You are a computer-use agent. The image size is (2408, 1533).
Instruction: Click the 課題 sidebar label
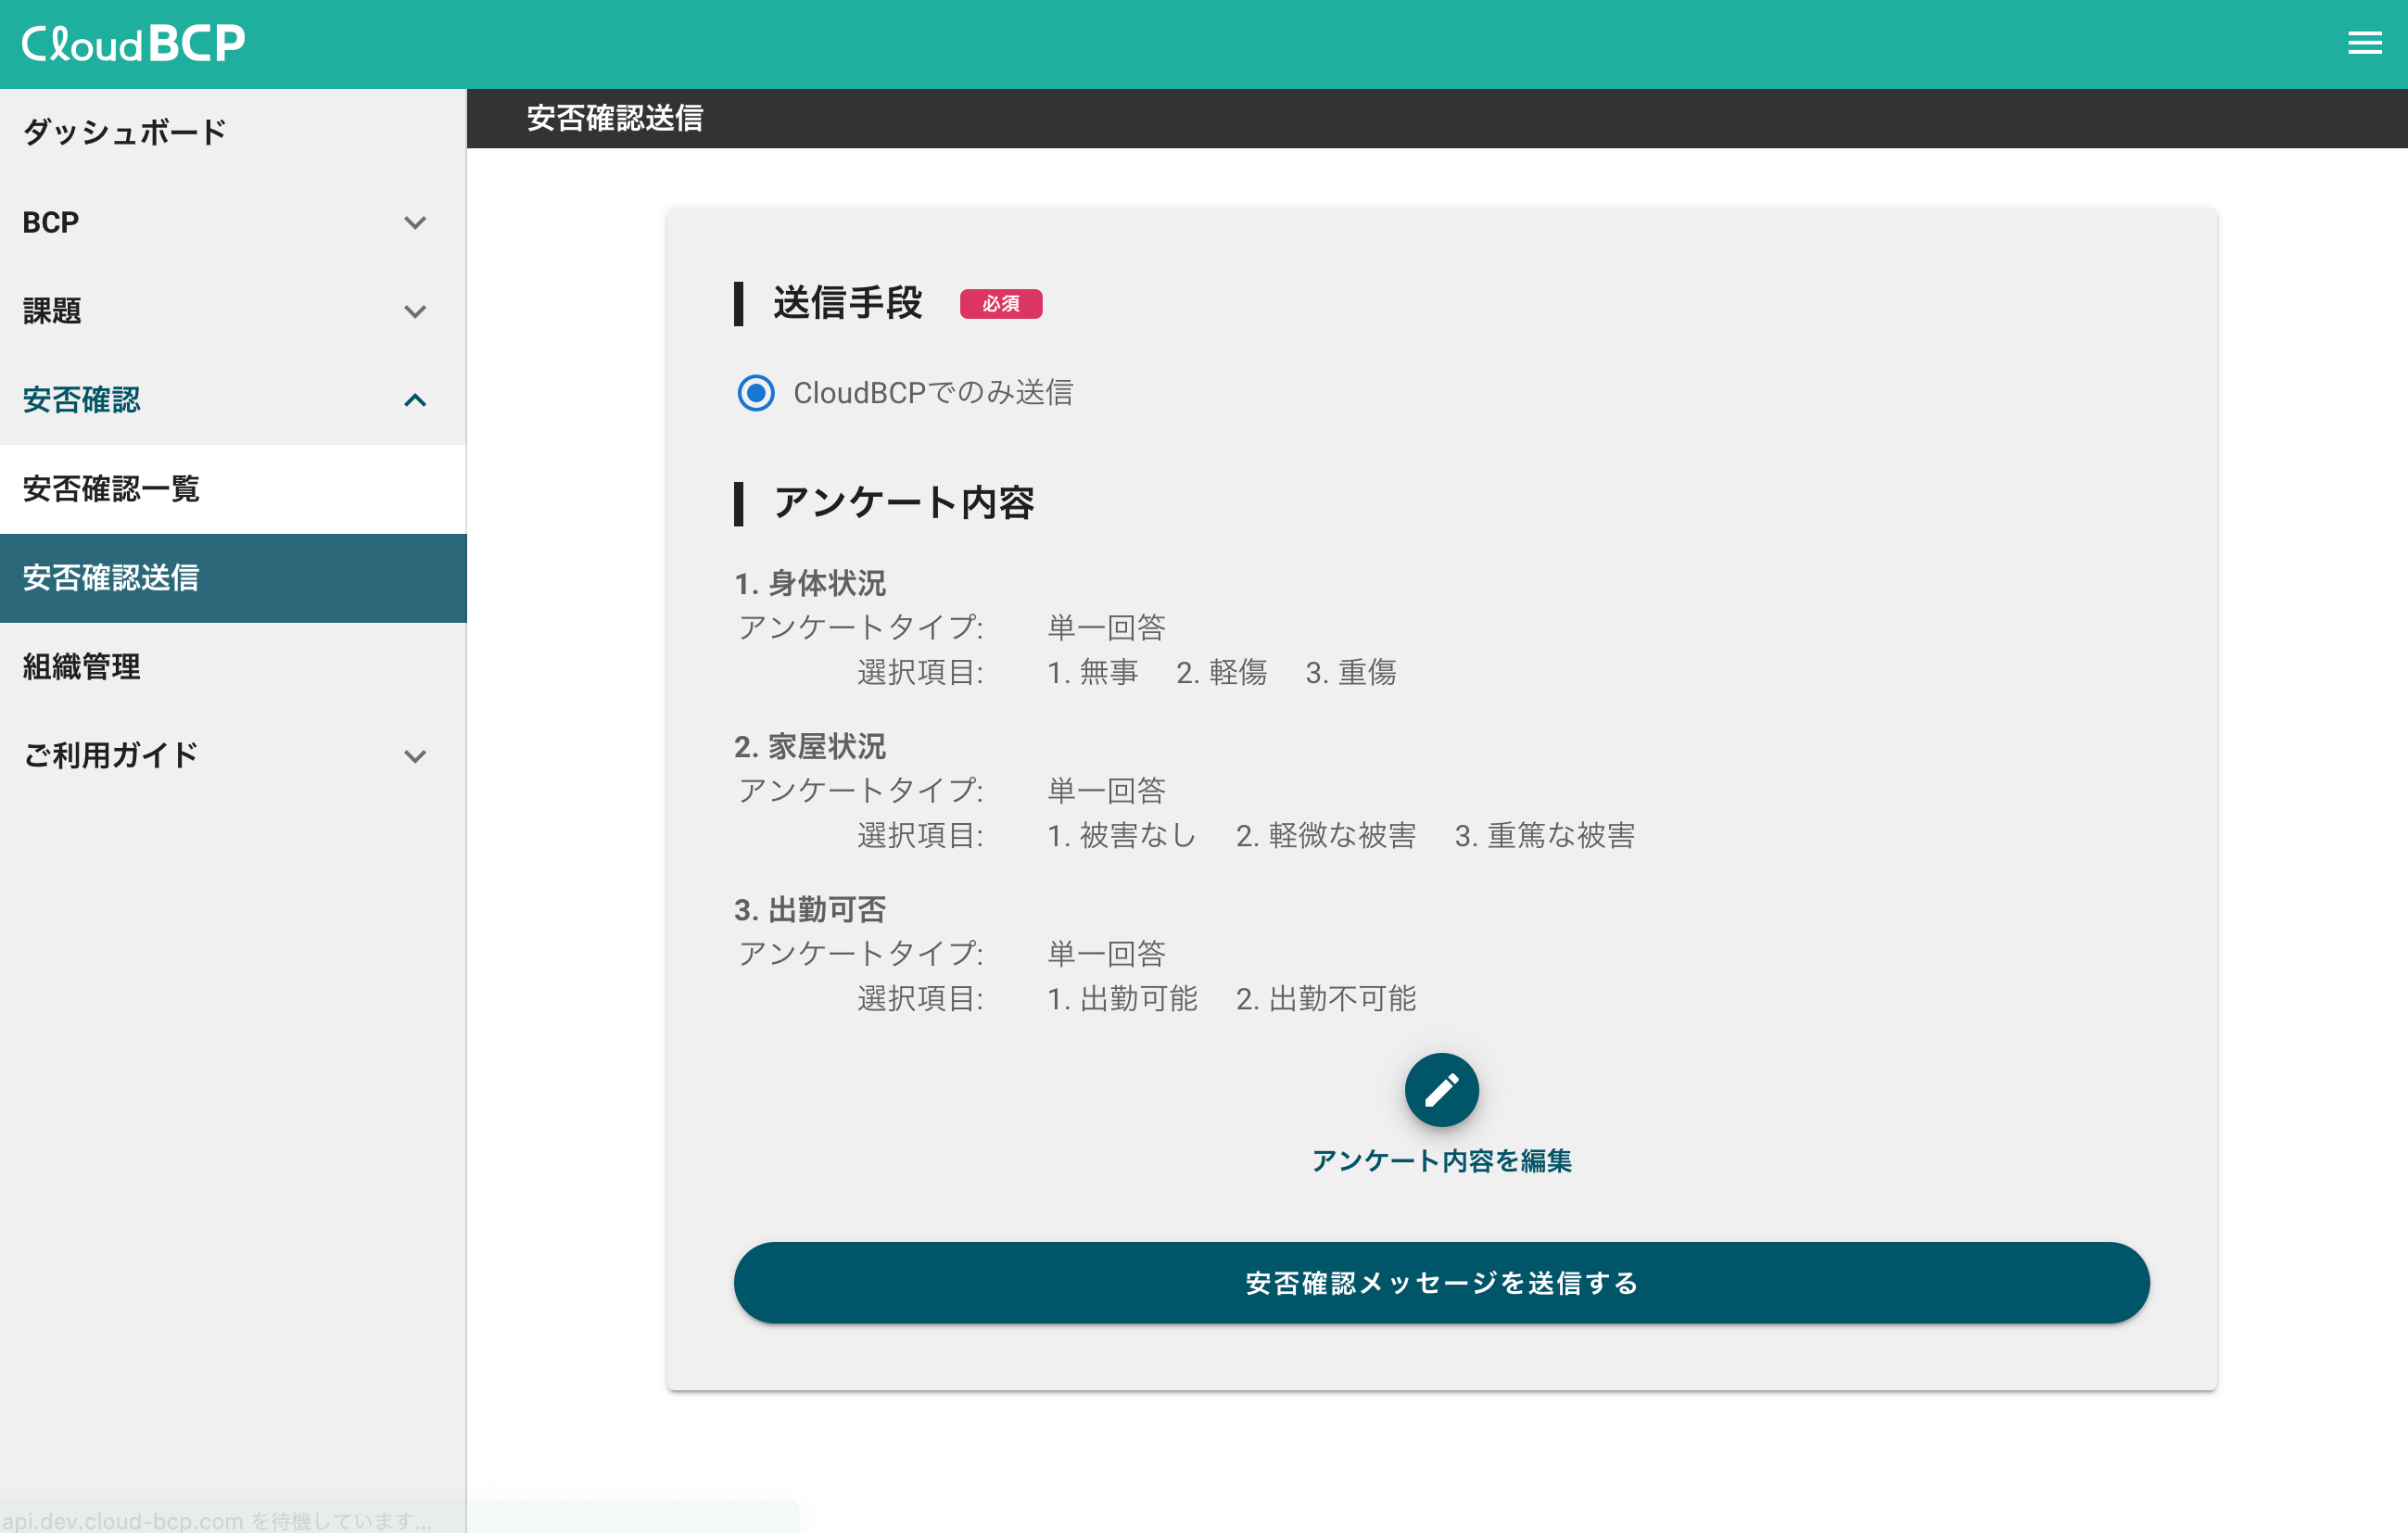(52, 311)
